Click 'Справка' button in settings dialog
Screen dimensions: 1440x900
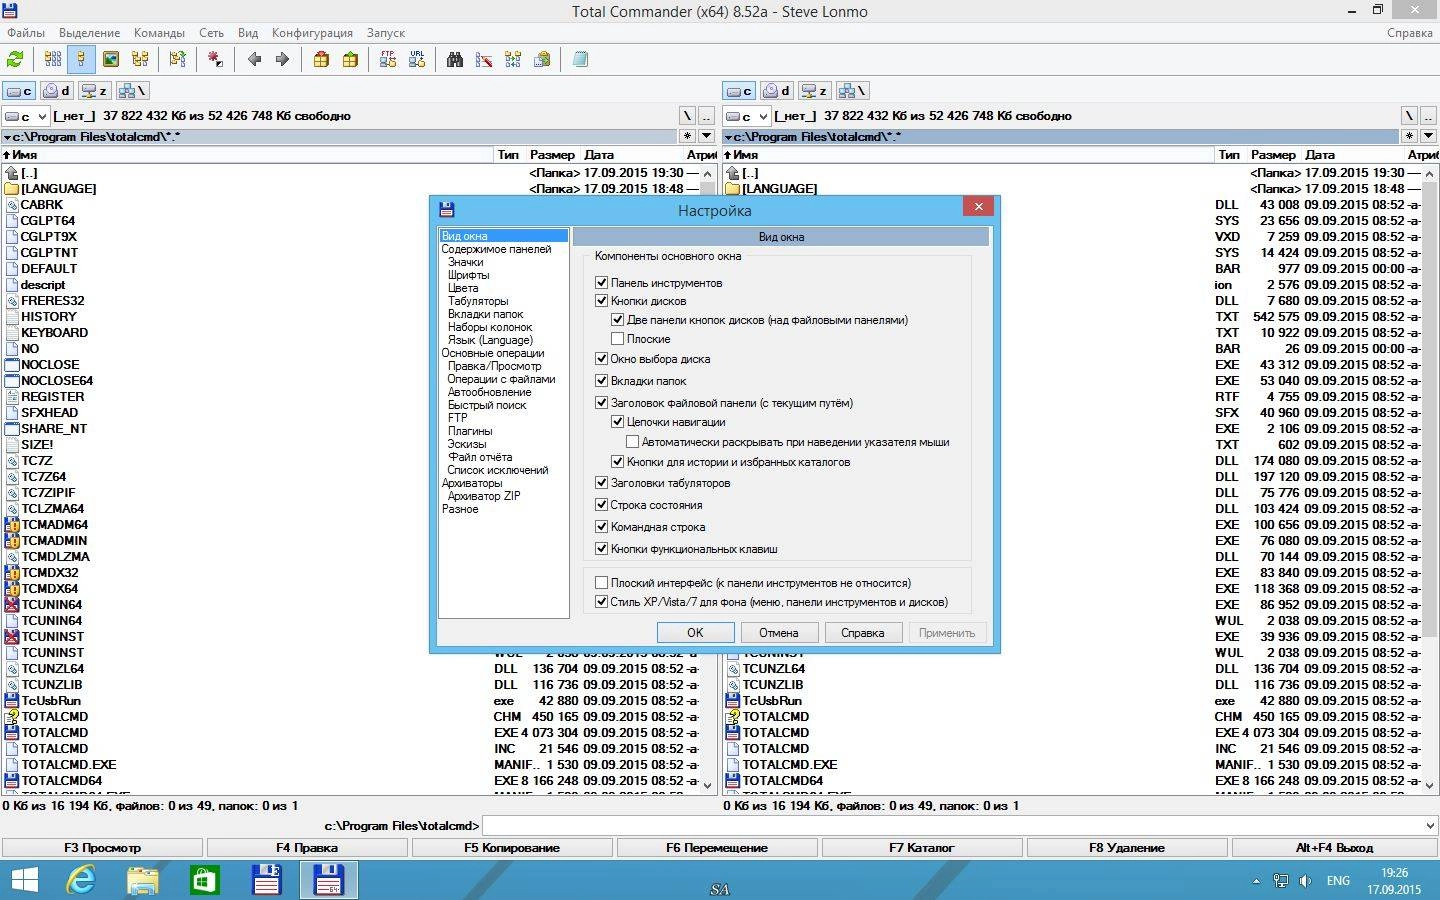pyautogui.click(x=863, y=633)
